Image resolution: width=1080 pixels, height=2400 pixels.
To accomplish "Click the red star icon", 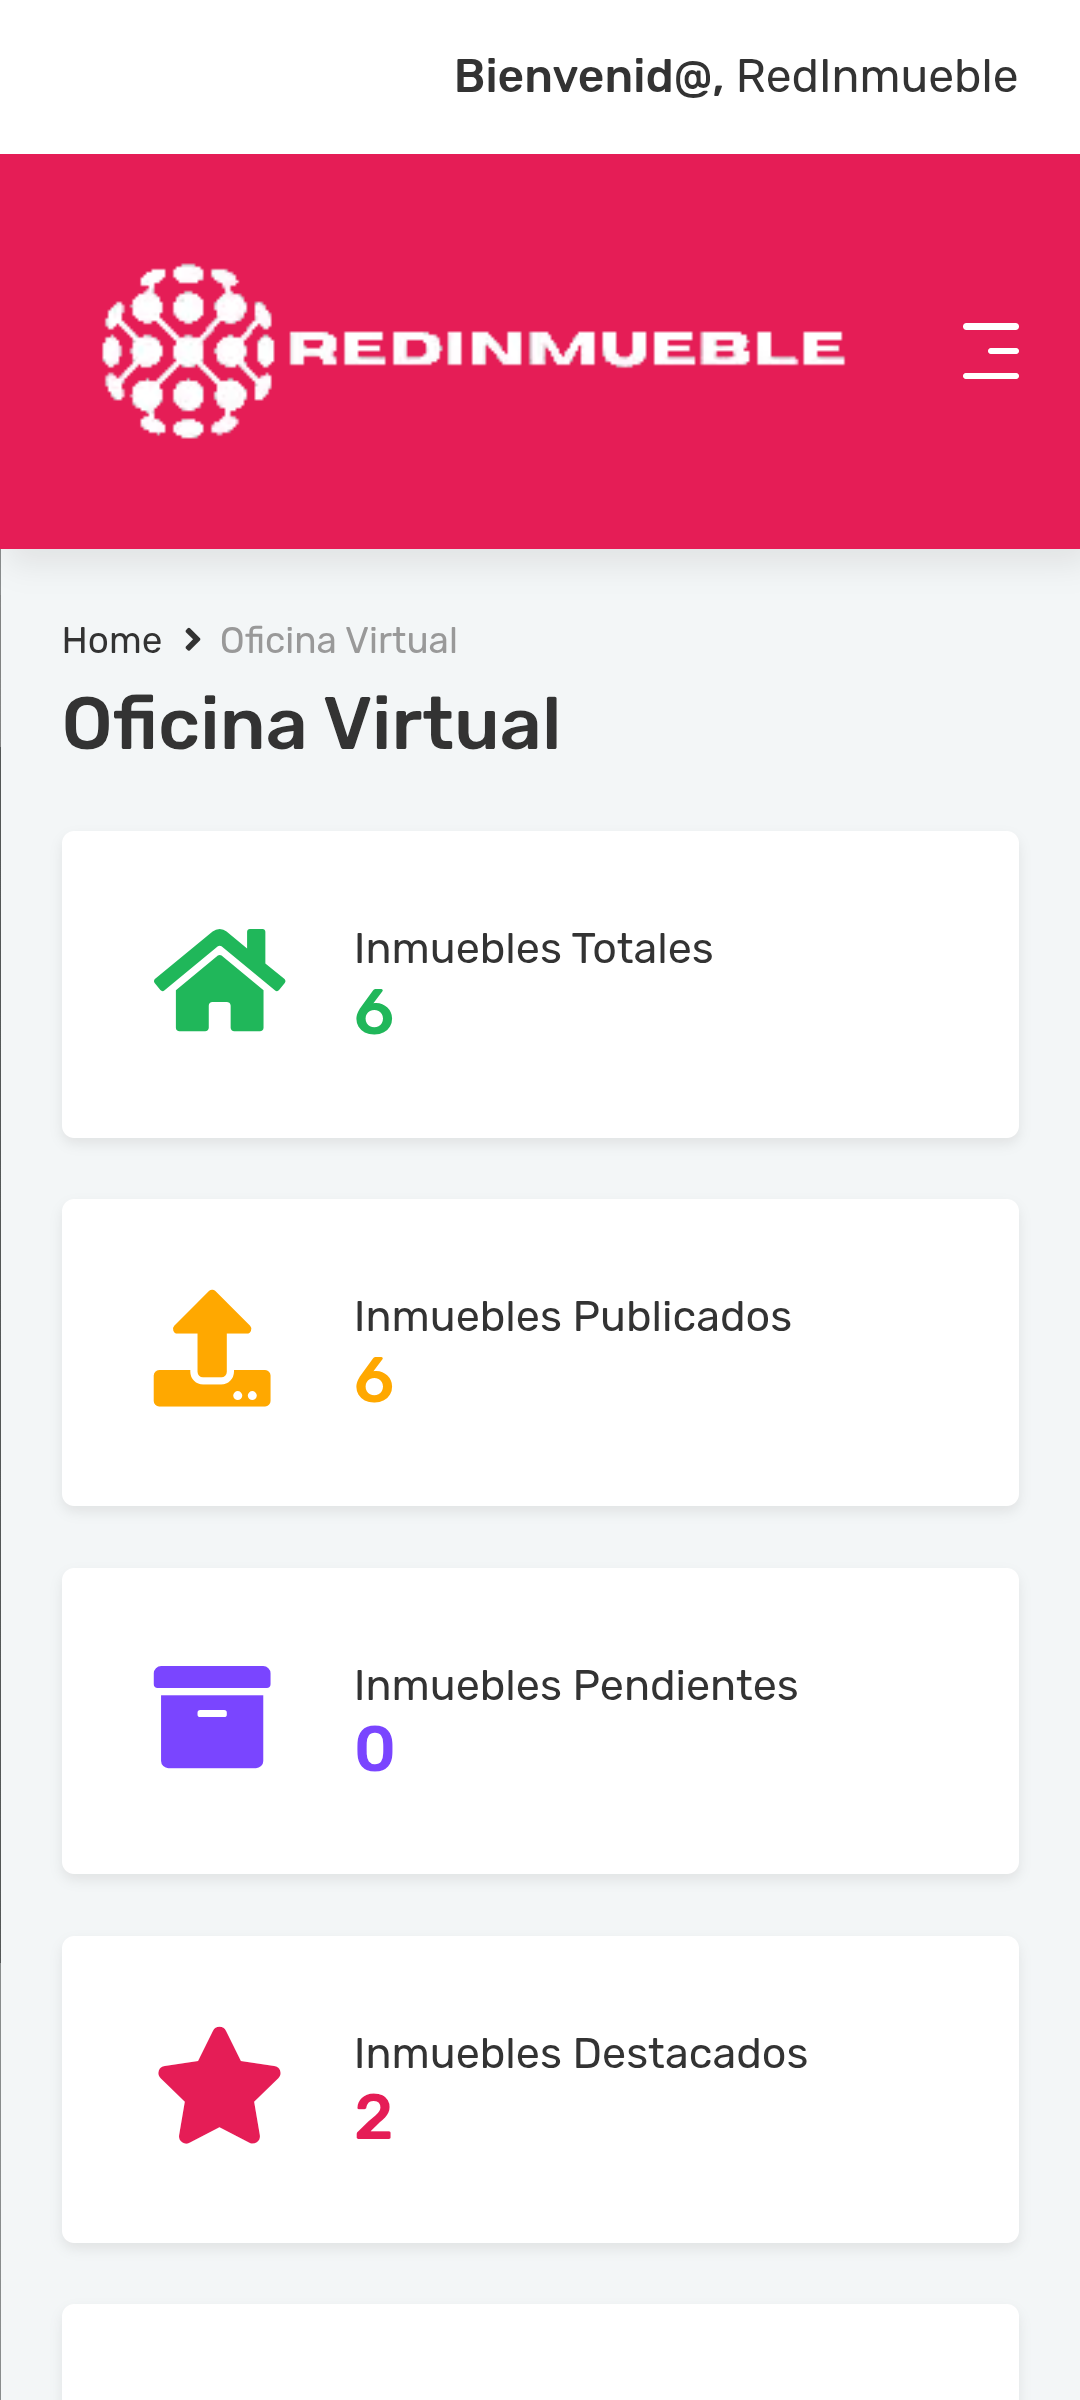I will coord(219,2087).
